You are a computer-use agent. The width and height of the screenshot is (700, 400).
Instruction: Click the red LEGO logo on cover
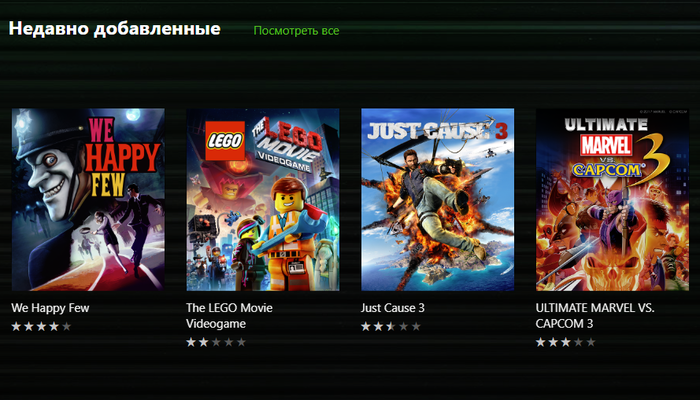(225, 141)
